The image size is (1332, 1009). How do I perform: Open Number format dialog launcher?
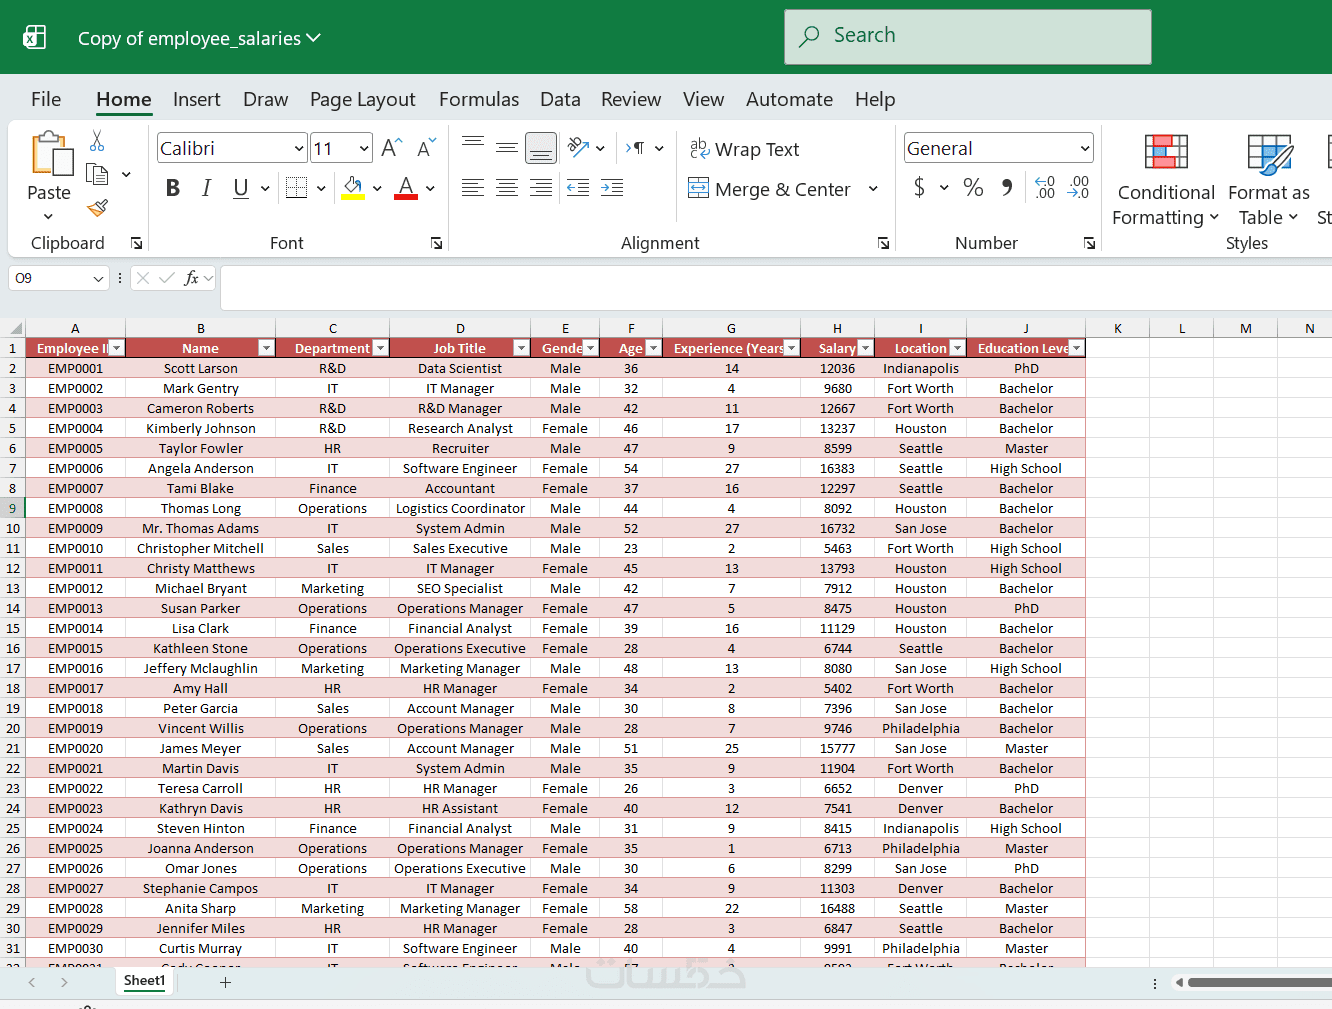click(x=1090, y=243)
